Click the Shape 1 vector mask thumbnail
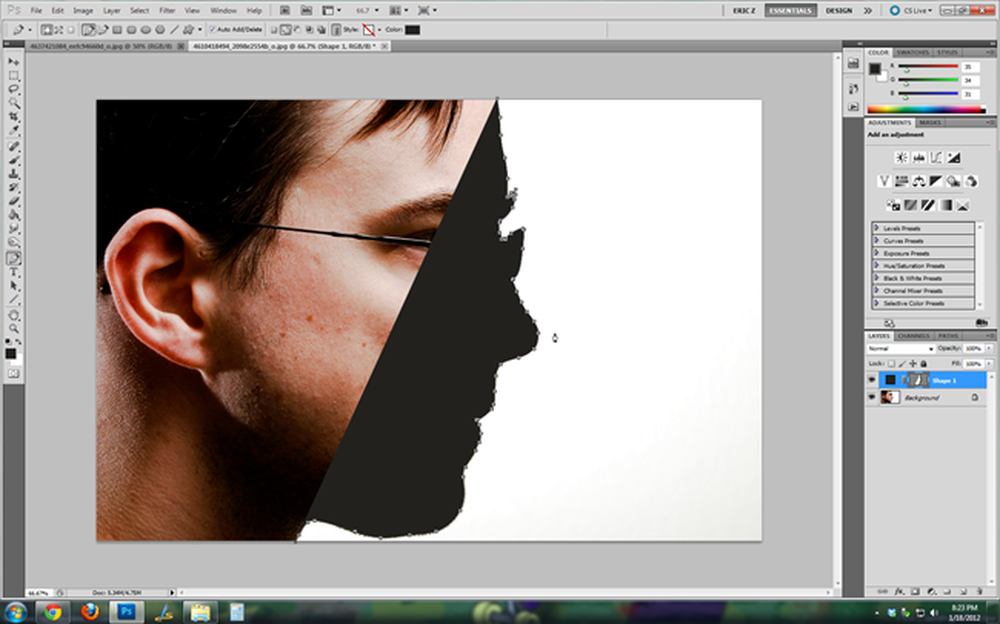Viewport: 1000px width, 624px height. coord(918,380)
